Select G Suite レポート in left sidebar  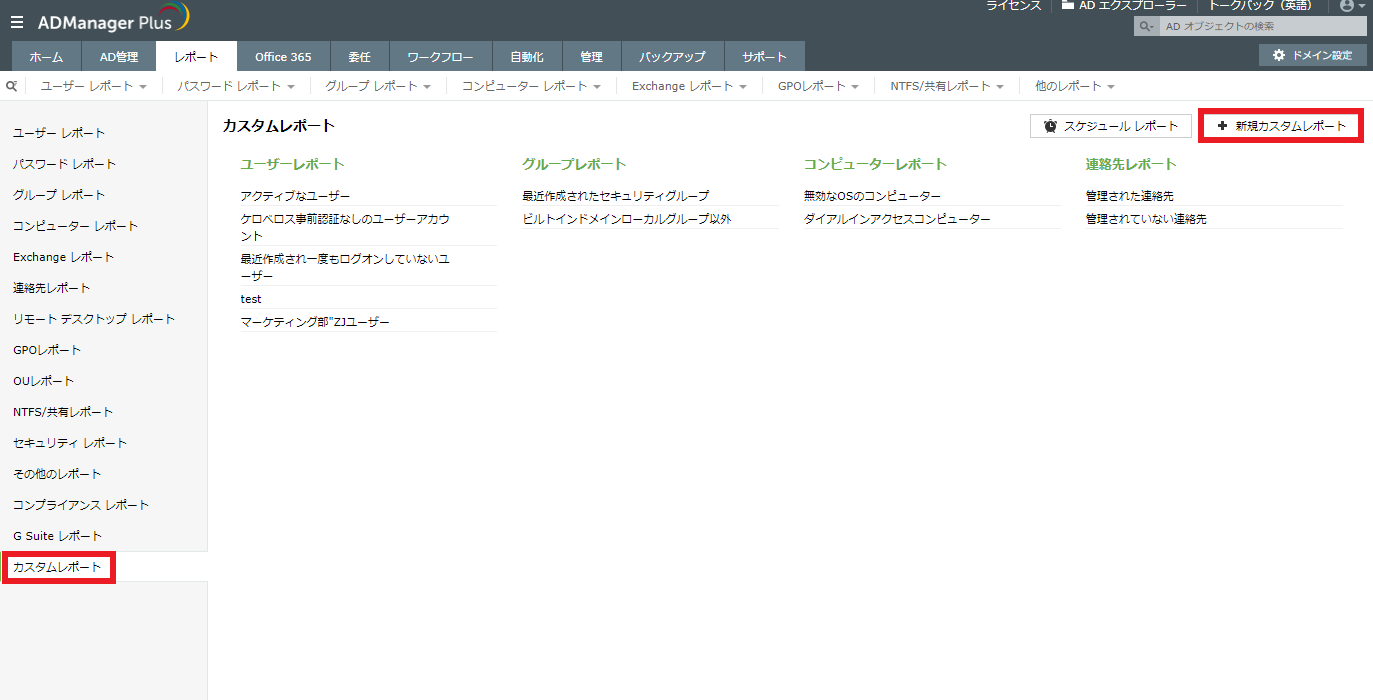click(58, 536)
